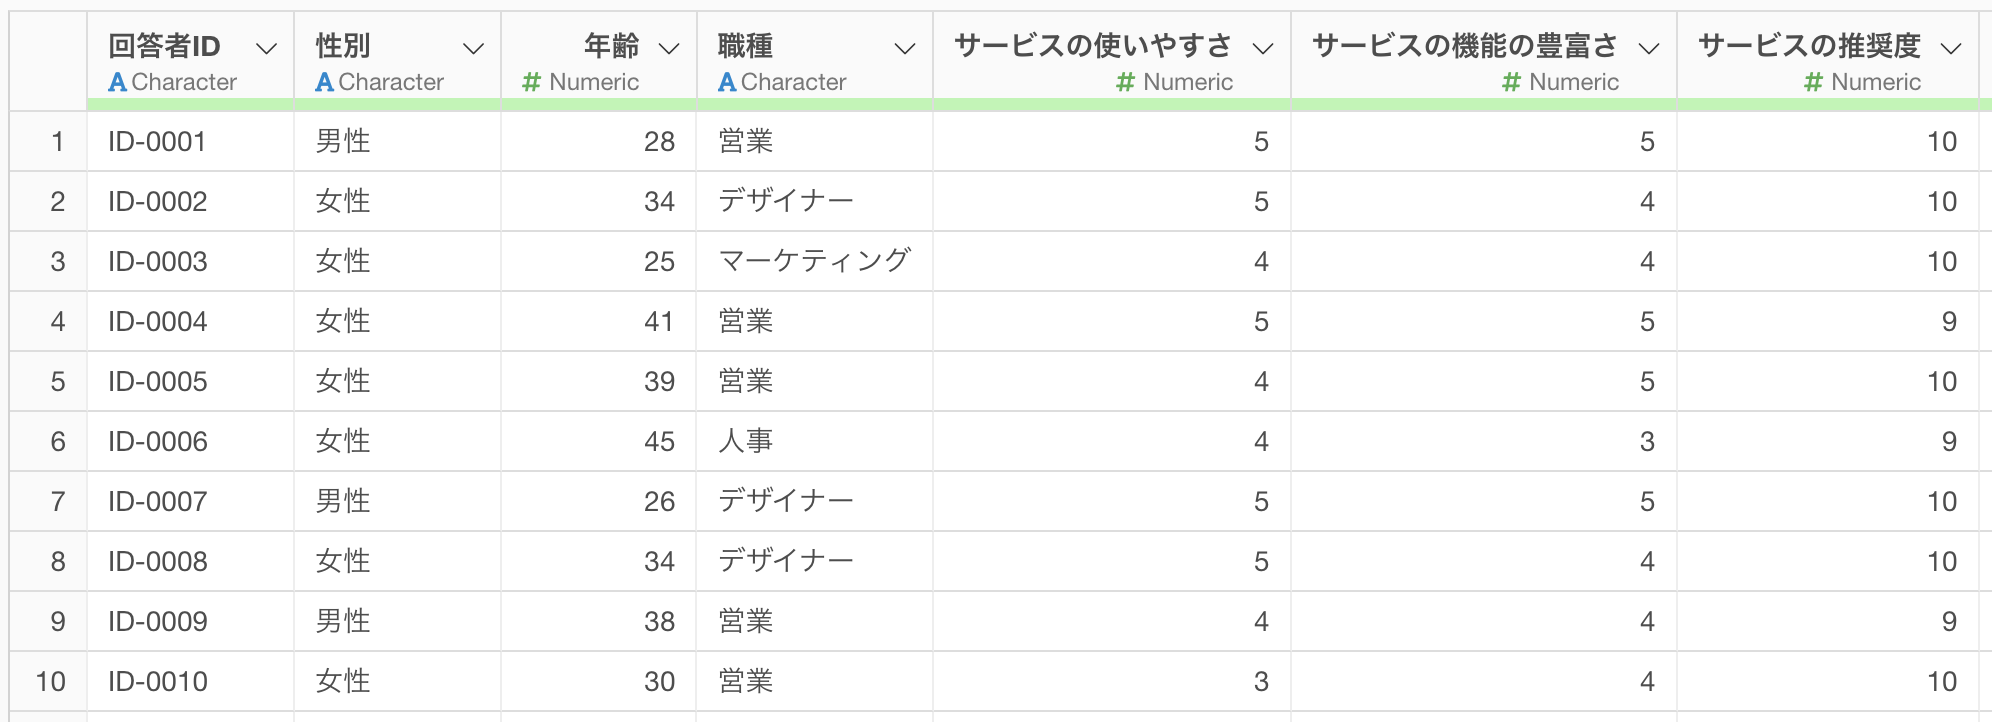Open the サービスの機能の豊富さ column chevron
This screenshot has height=722, width=1992.
(1649, 48)
